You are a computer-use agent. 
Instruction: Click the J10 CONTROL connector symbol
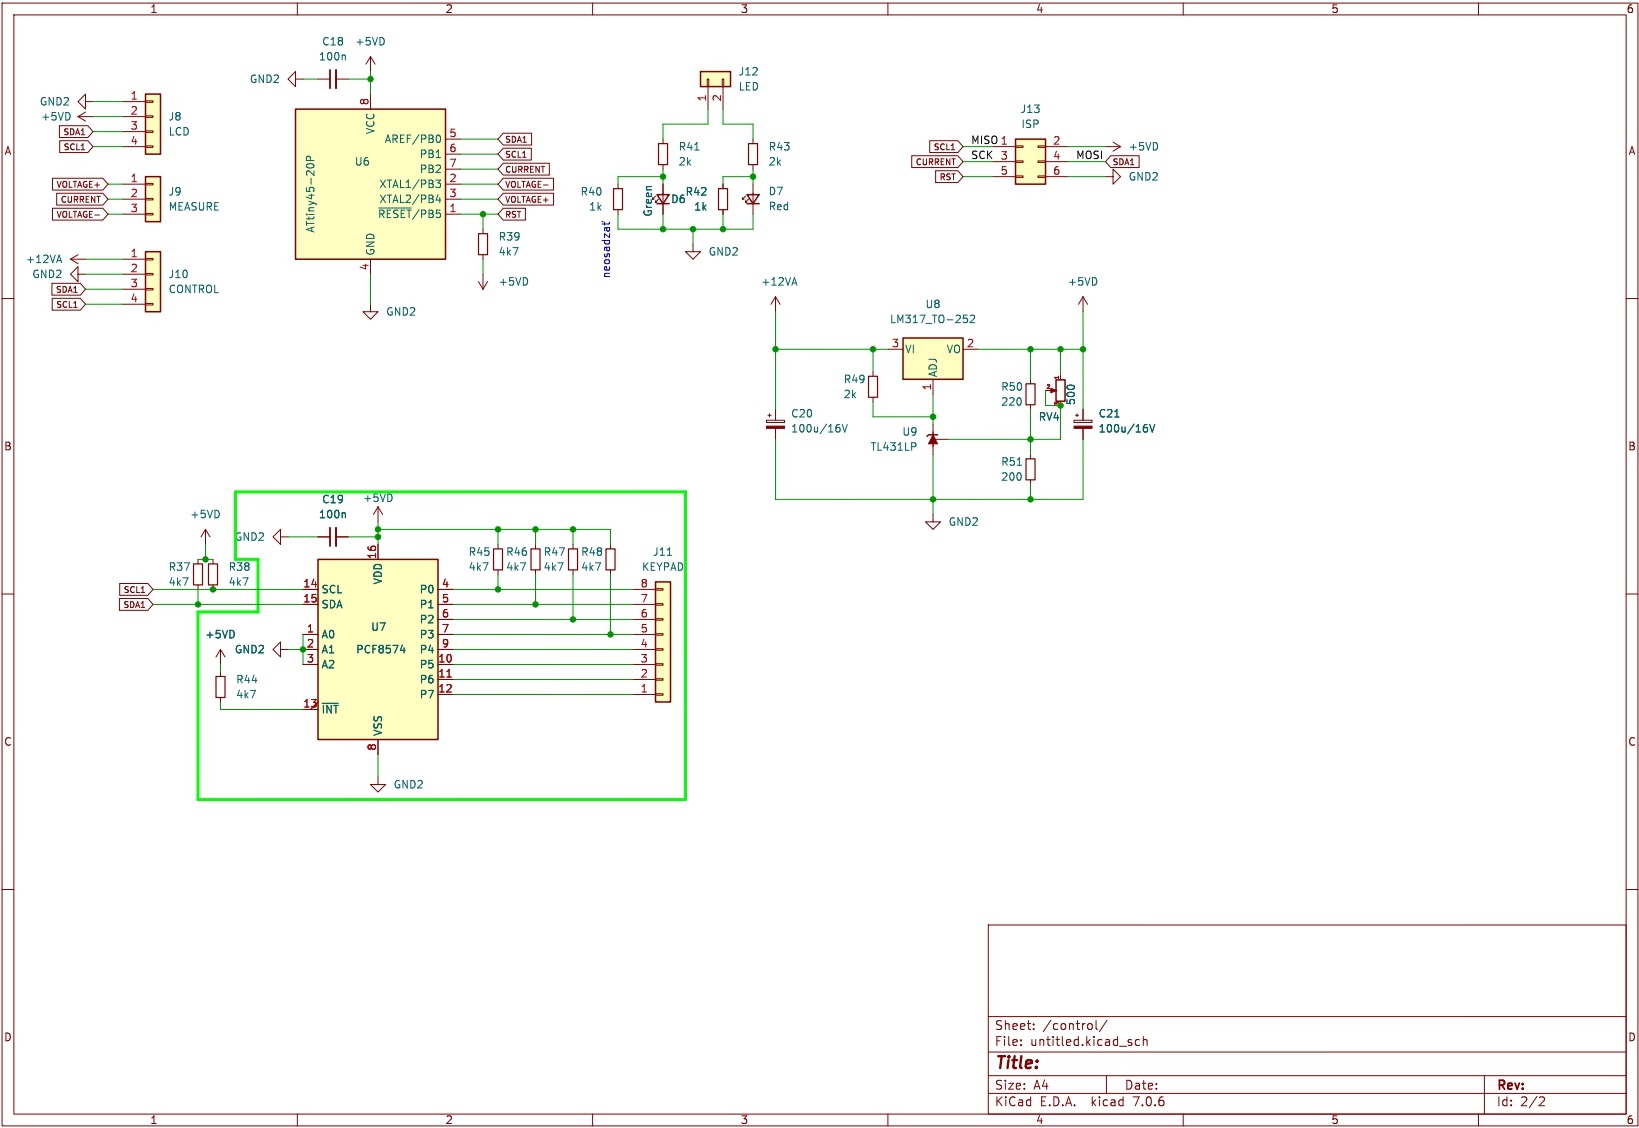(x=152, y=281)
